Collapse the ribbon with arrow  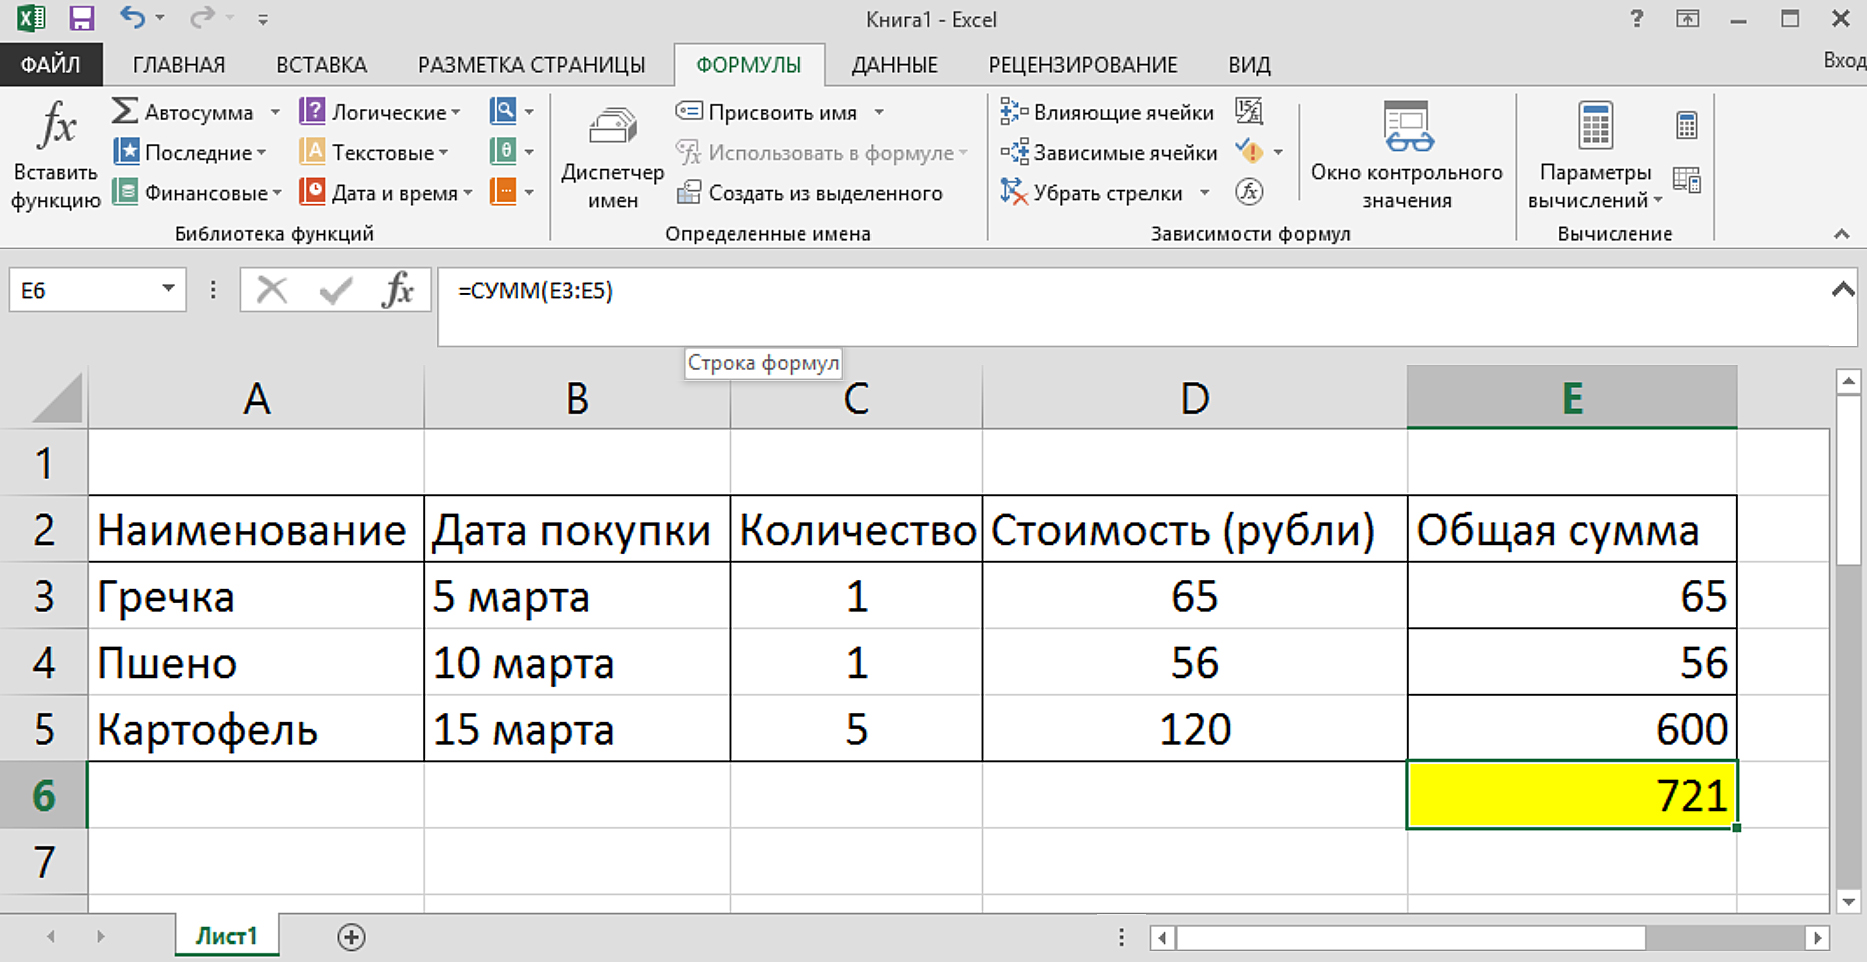pyautogui.click(x=1842, y=234)
